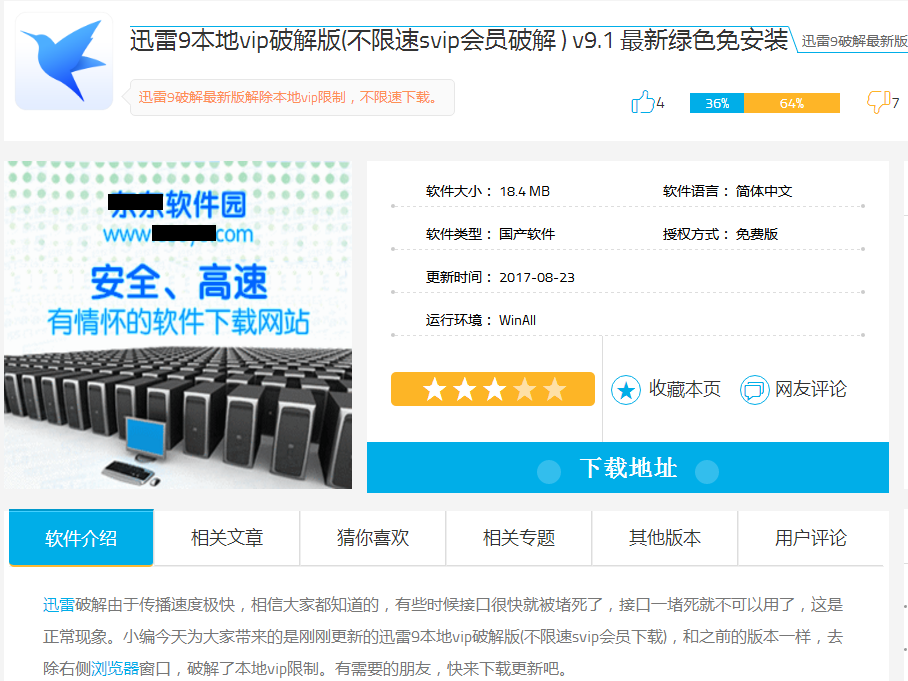
Task: Click the chat bubble icon beside 网友评论
Action: pos(754,390)
